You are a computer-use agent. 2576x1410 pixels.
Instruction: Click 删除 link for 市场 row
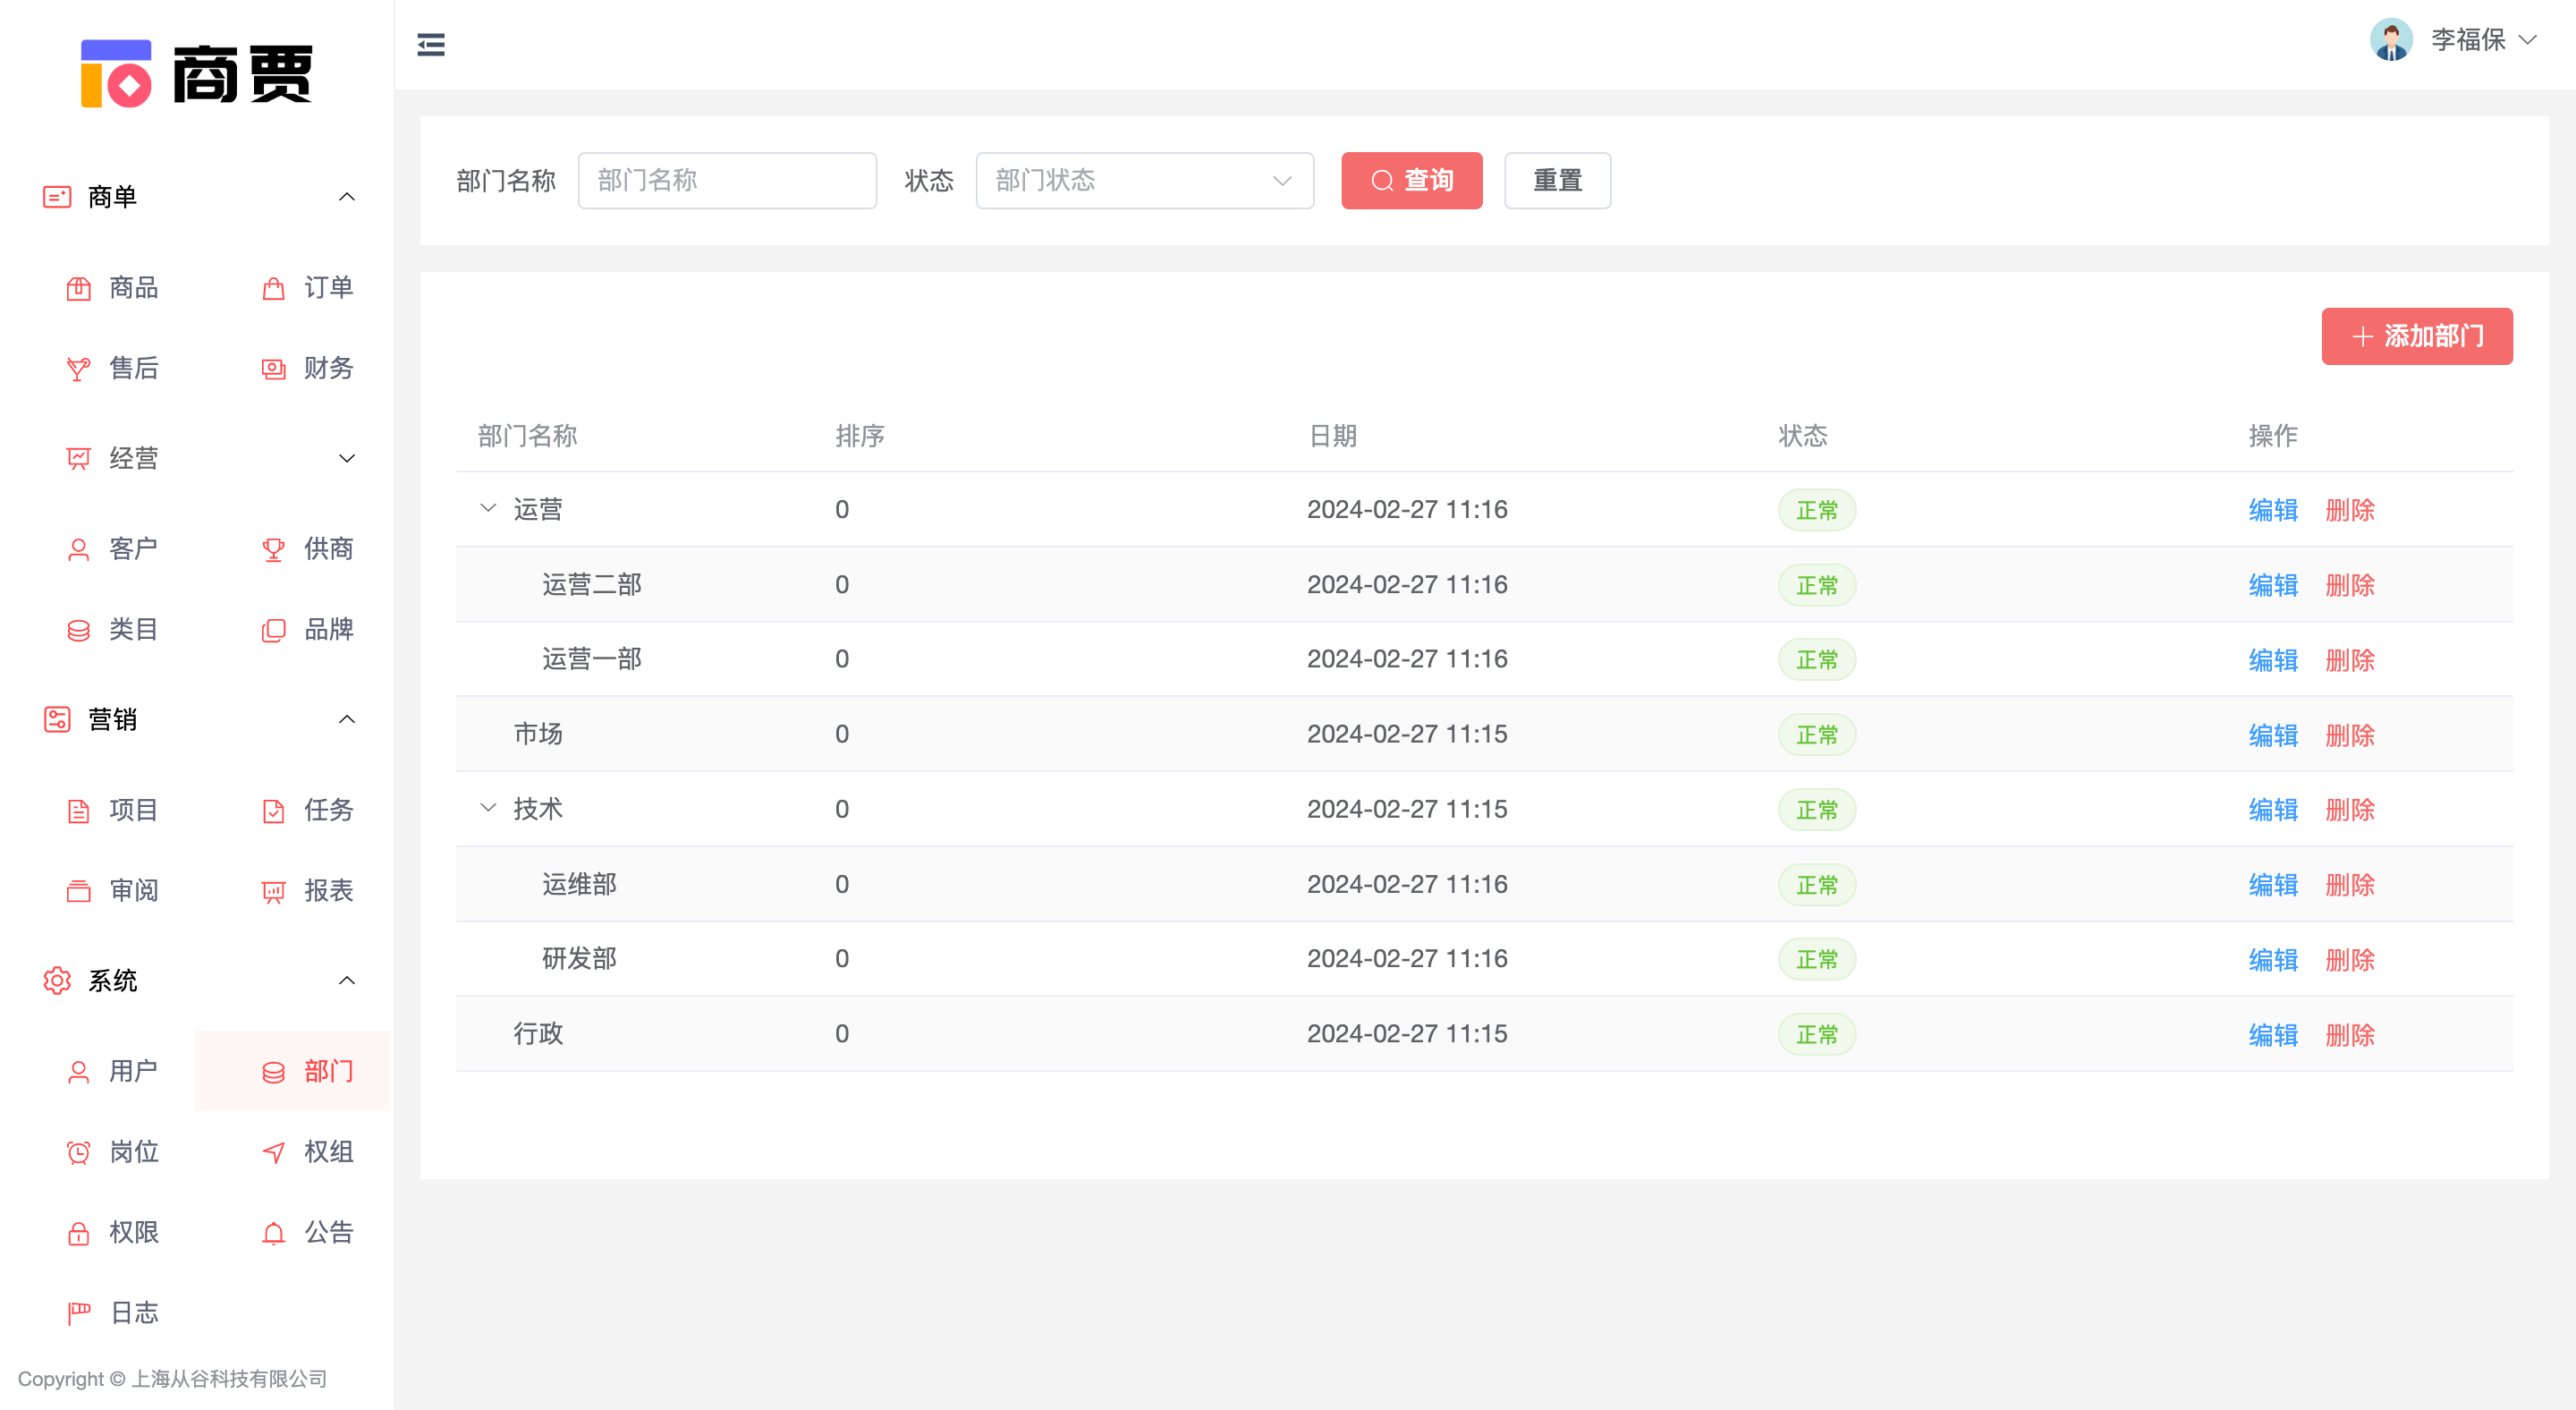2349,735
